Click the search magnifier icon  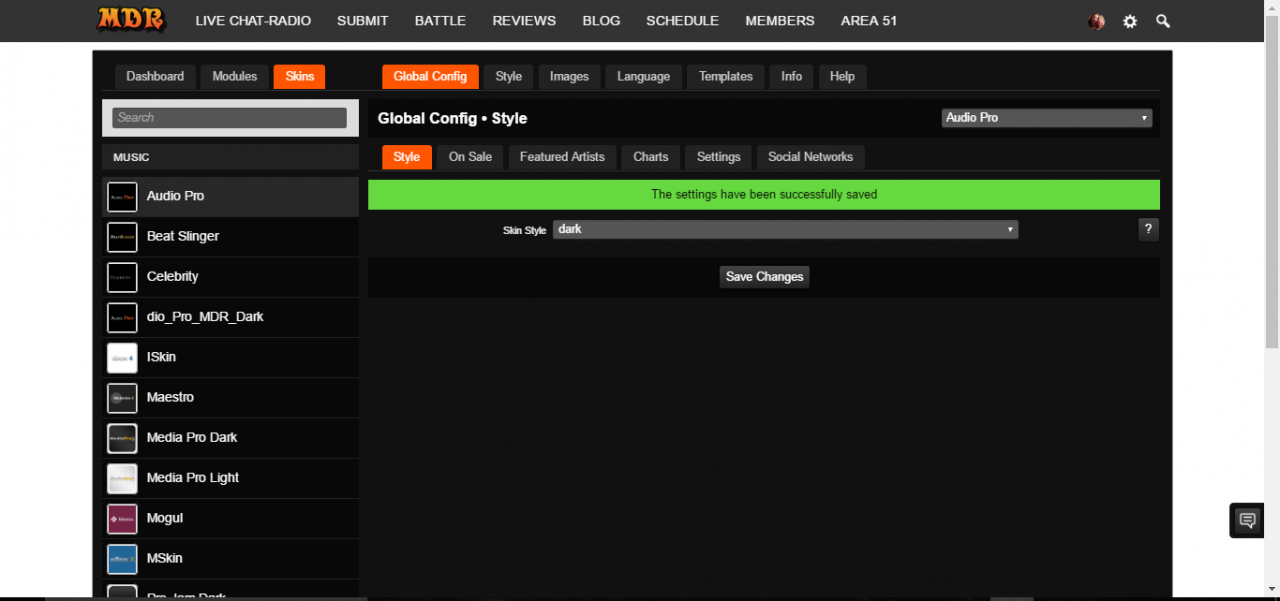pyautogui.click(x=1163, y=21)
